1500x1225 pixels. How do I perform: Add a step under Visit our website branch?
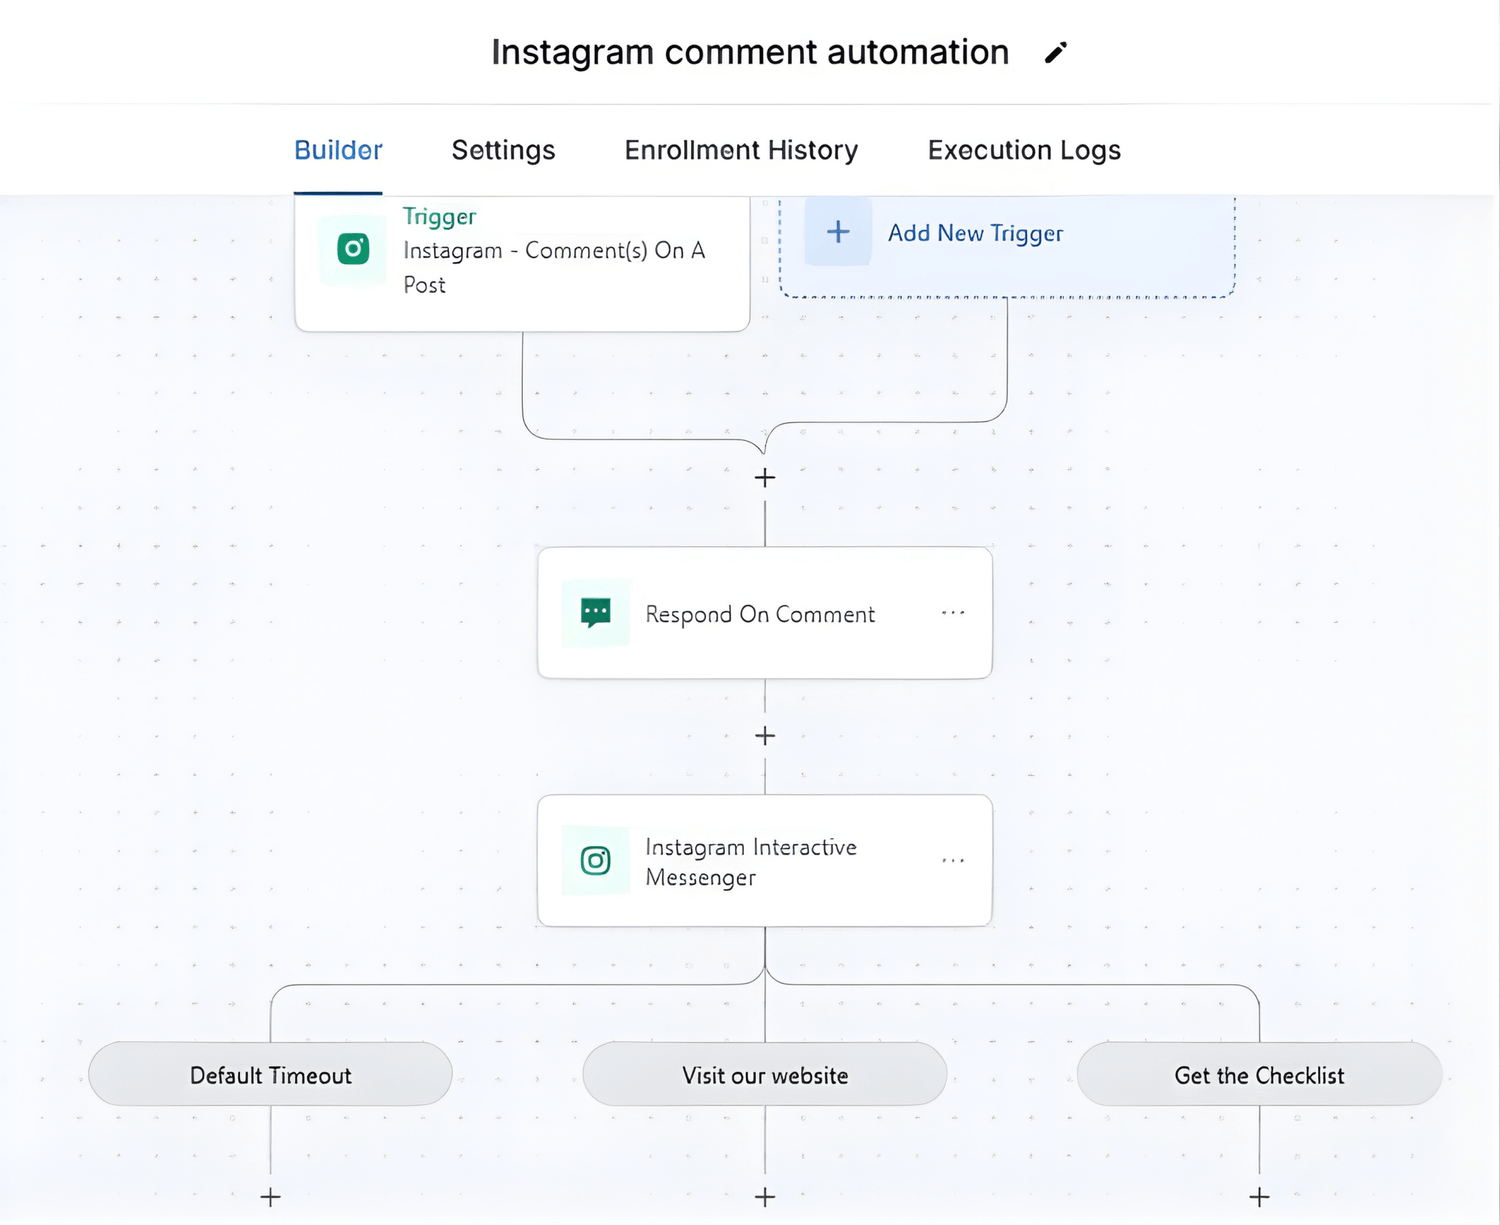[x=765, y=1197]
